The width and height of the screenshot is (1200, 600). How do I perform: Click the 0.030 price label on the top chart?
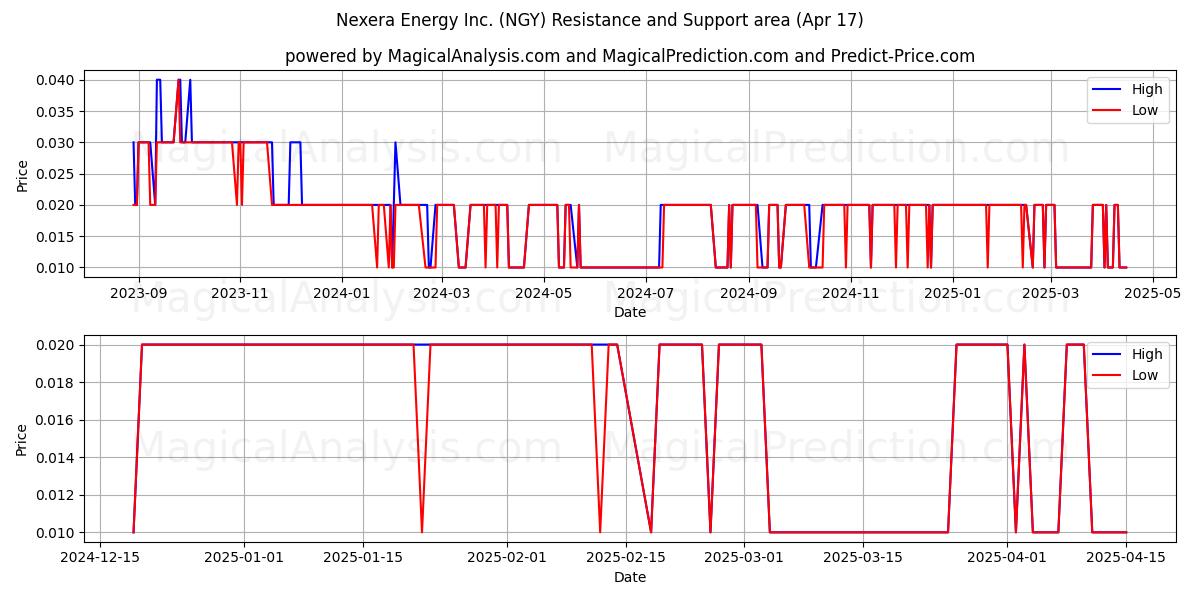click(57, 143)
